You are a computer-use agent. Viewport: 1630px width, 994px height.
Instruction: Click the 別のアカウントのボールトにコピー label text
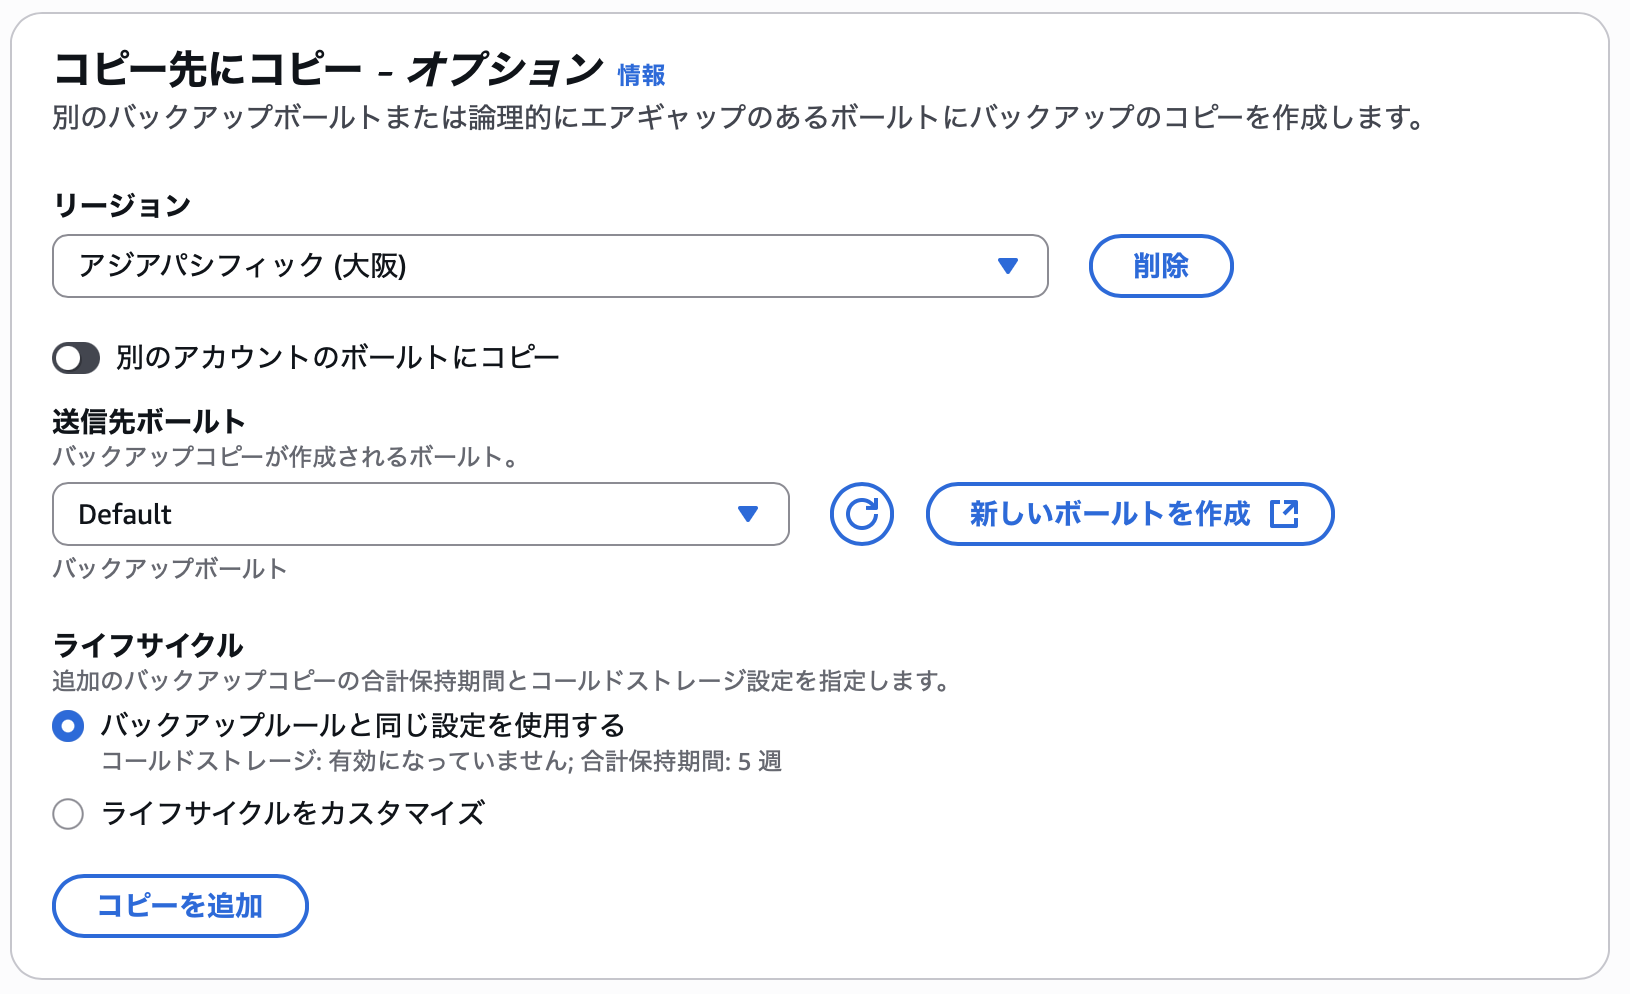pos(338,358)
